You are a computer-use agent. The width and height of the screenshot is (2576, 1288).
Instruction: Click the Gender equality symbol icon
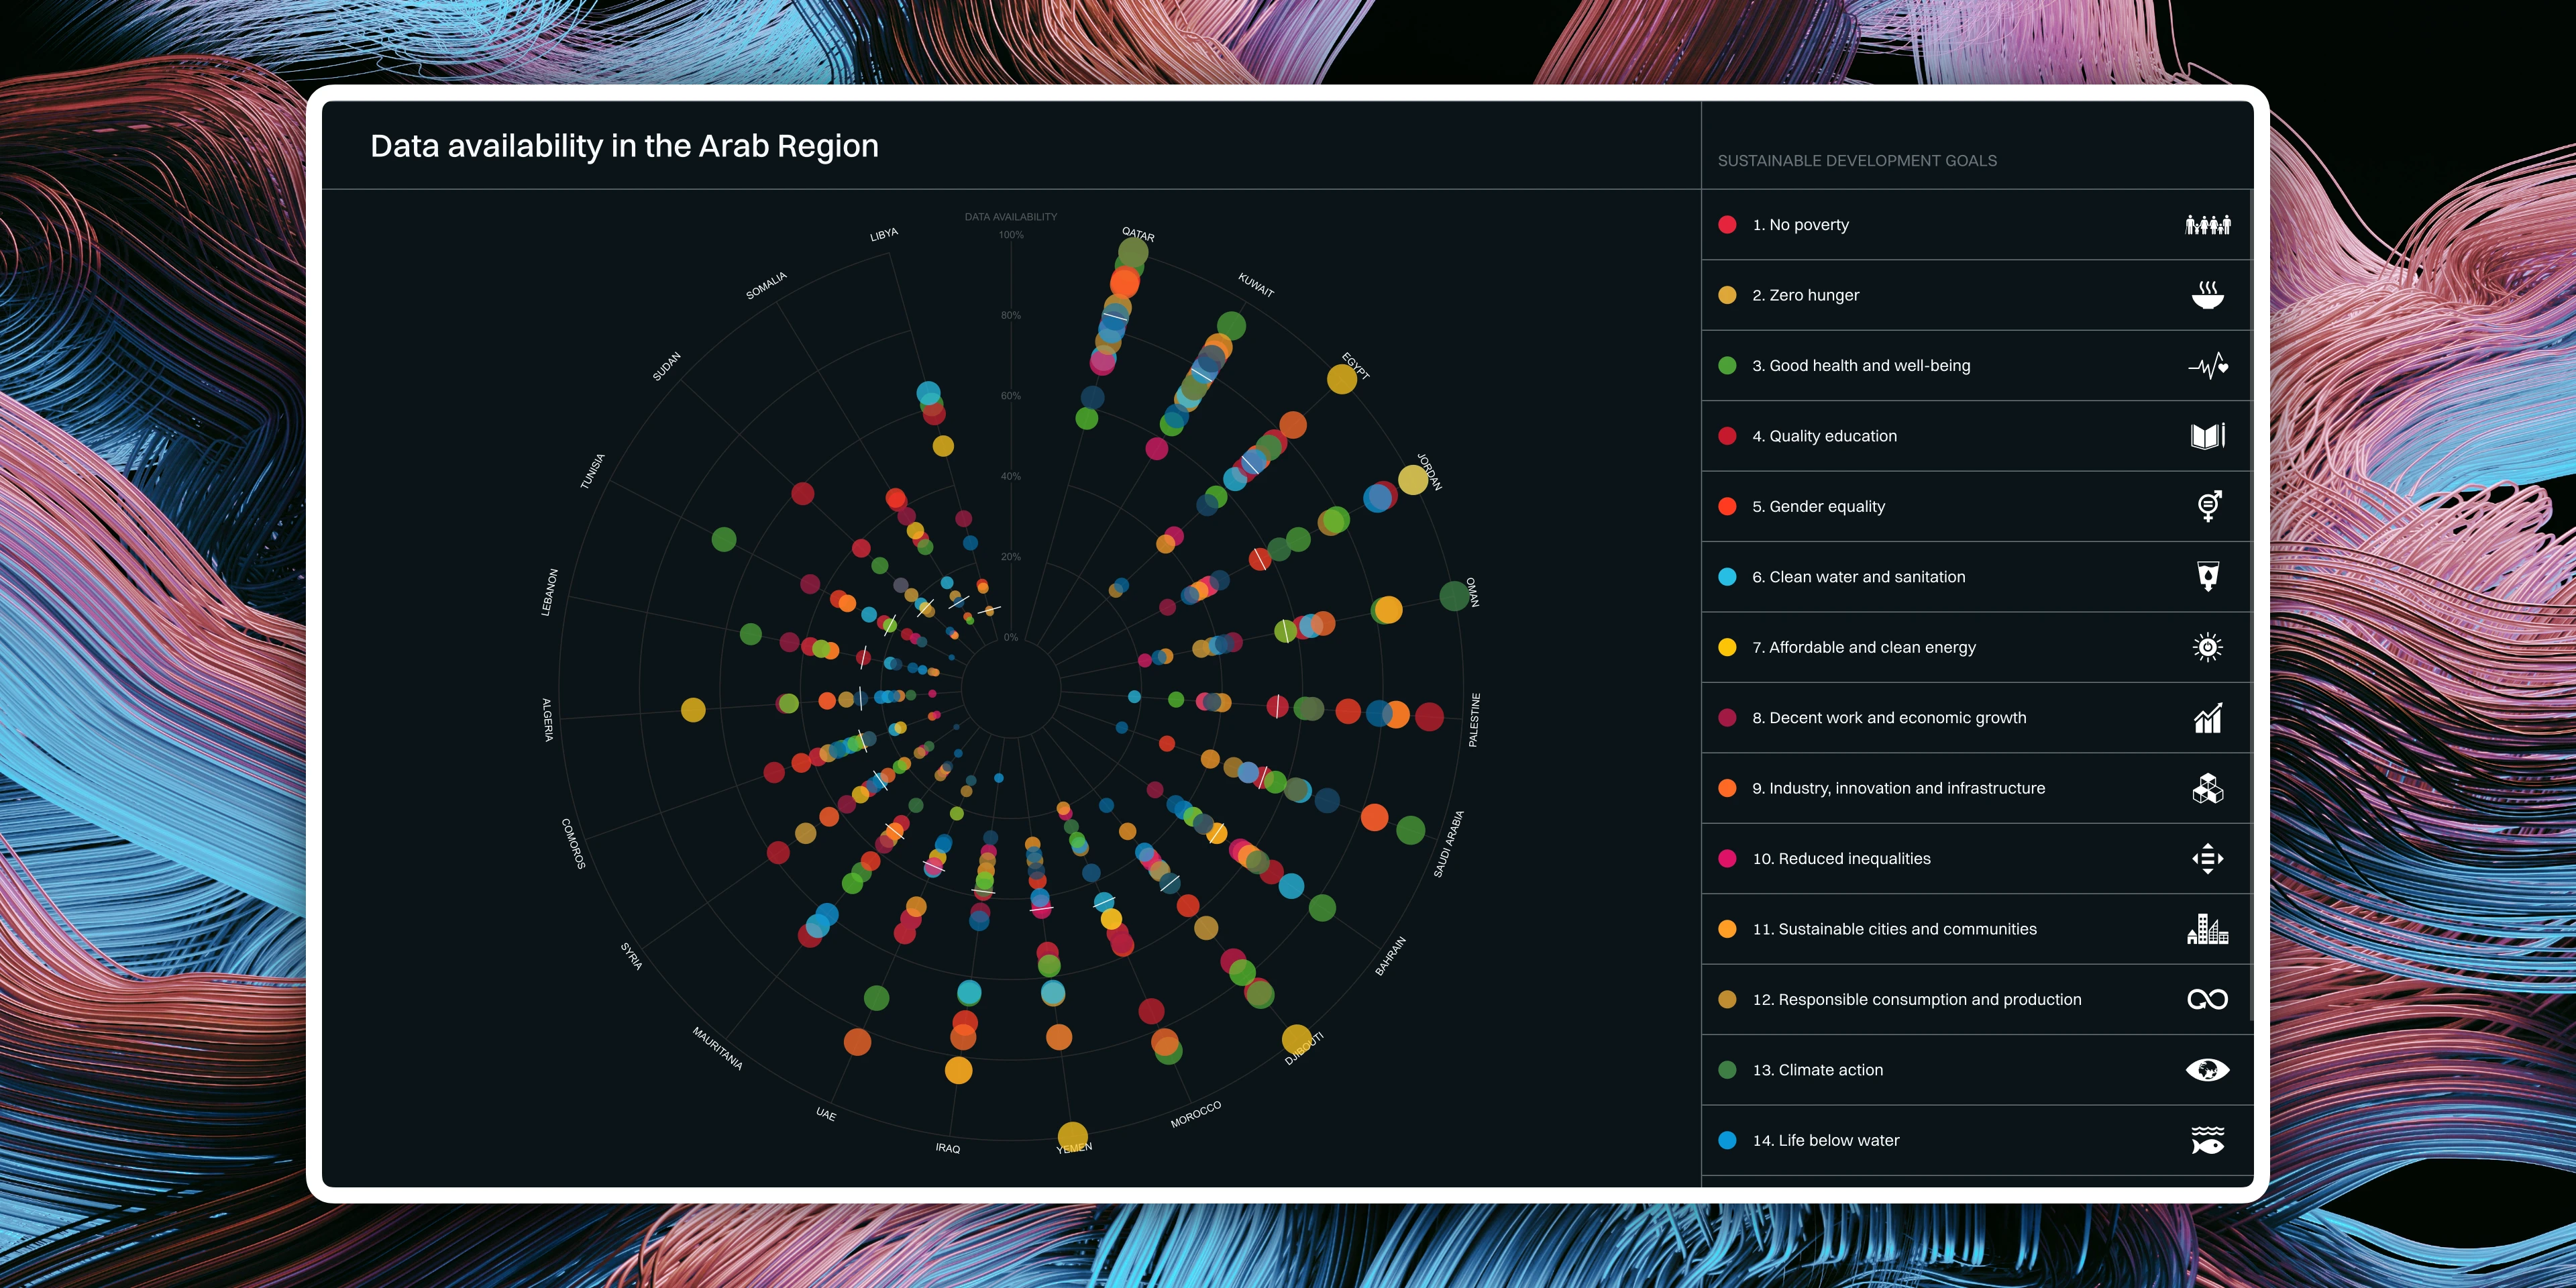(2208, 506)
